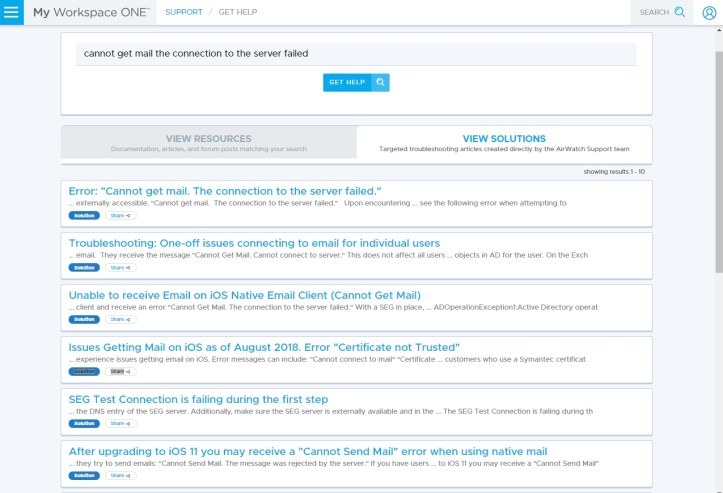
Task: Click the My Workspace ONE logo
Action: pos(90,12)
